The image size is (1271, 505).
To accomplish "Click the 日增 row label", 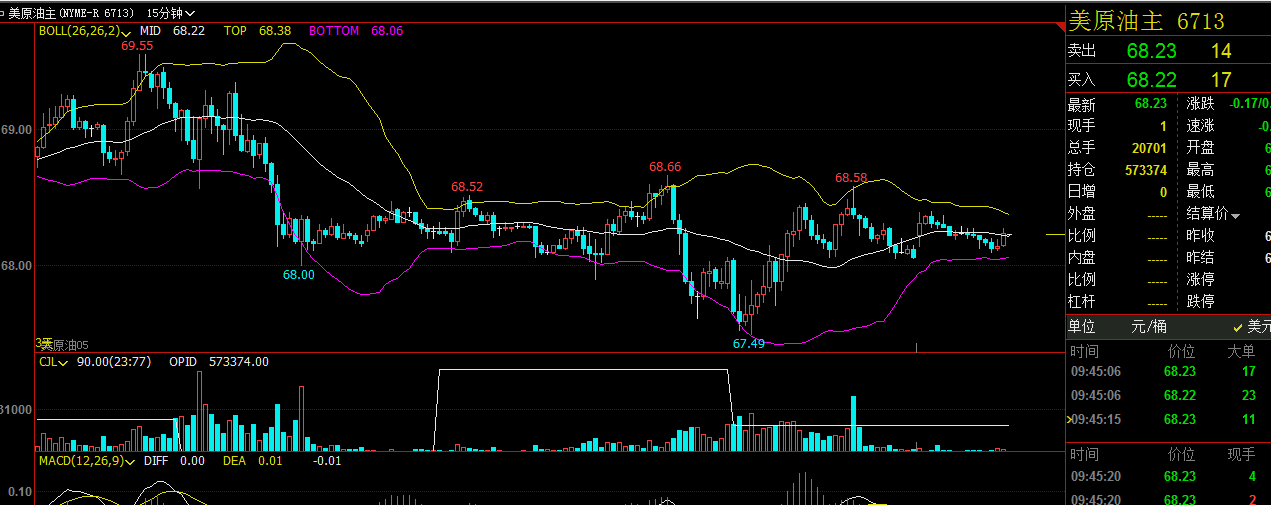I will click(1082, 192).
